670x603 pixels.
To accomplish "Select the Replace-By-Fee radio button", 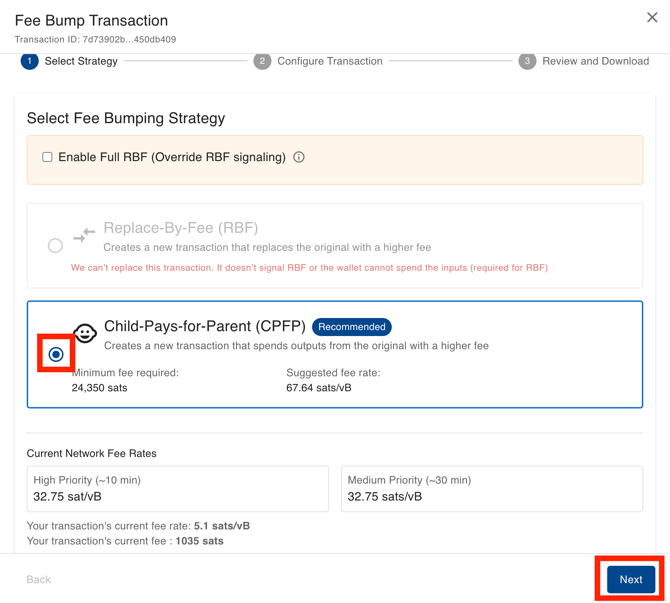I will 55,245.
